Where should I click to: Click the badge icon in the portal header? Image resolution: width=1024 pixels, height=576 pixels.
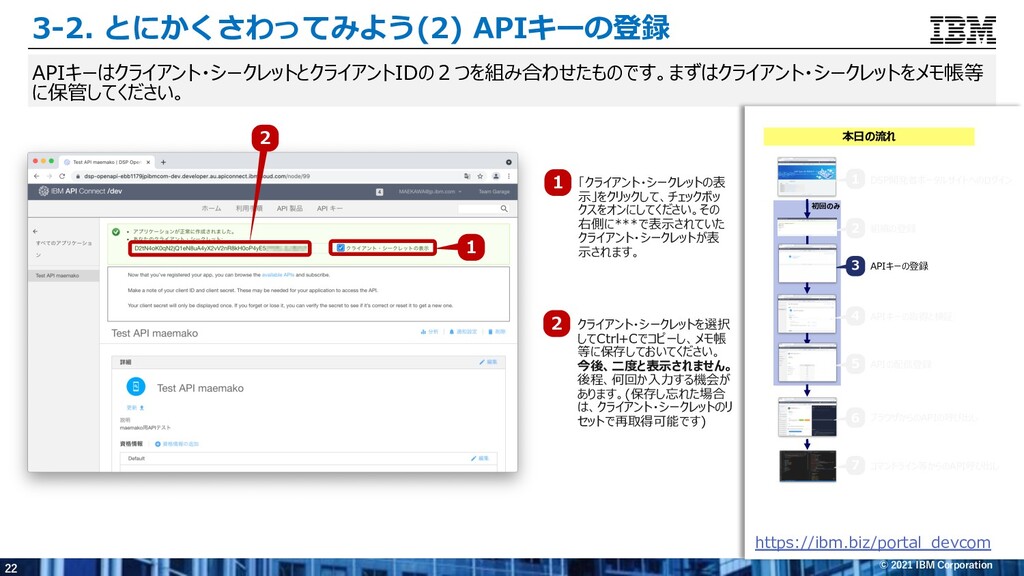[379, 192]
